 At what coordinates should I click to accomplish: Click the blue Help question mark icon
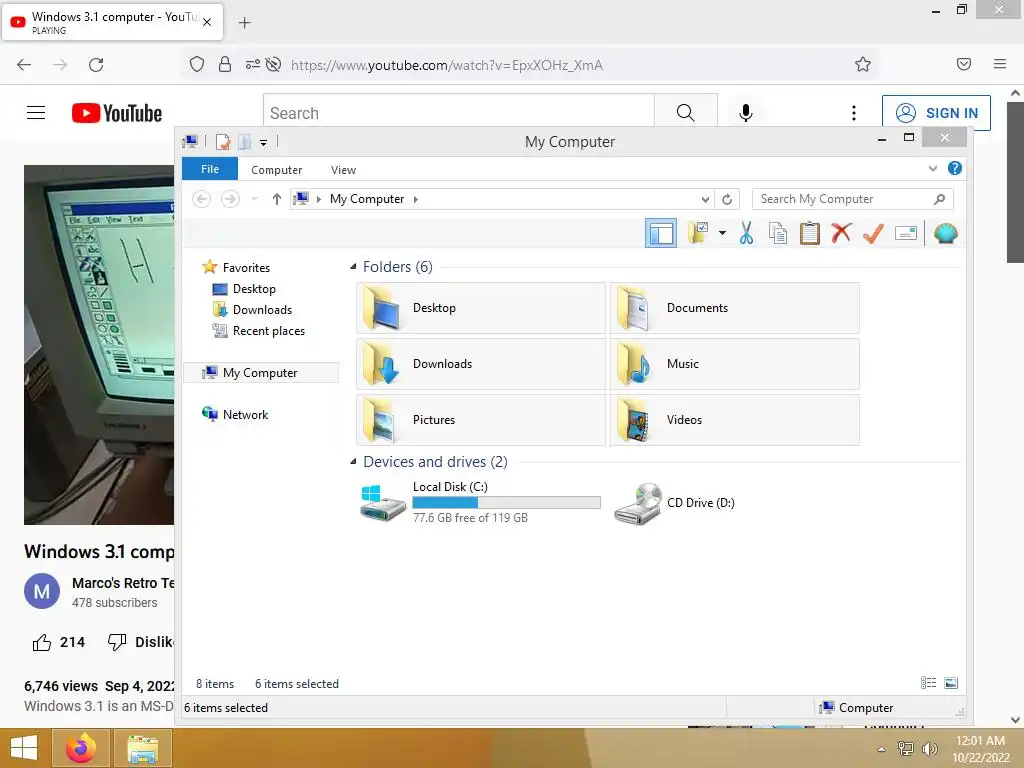[955, 168]
